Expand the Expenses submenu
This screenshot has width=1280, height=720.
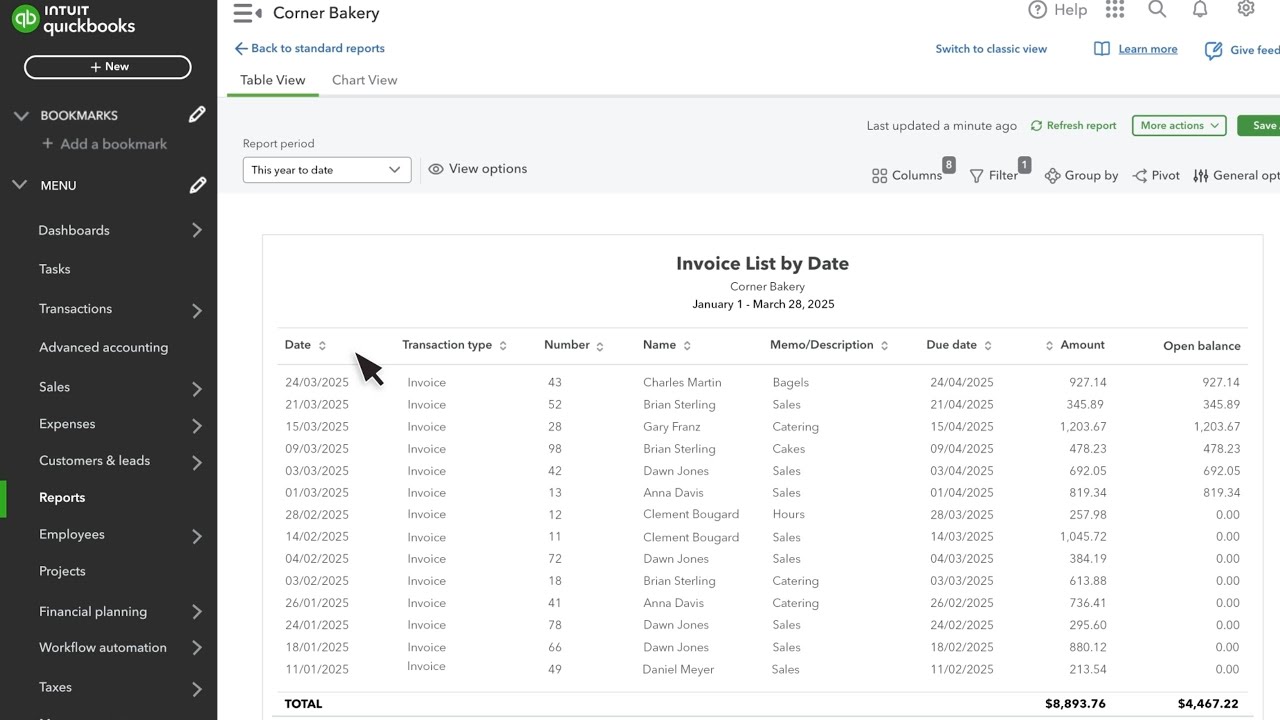pos(196,425)
